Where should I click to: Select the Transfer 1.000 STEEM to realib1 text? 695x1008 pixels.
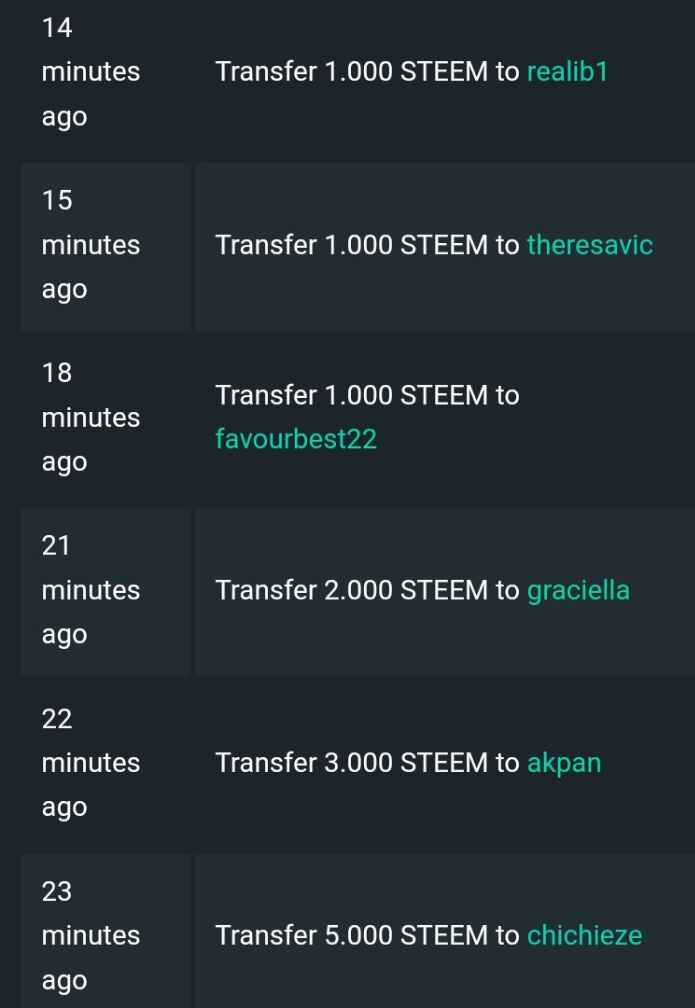(411, 71)
